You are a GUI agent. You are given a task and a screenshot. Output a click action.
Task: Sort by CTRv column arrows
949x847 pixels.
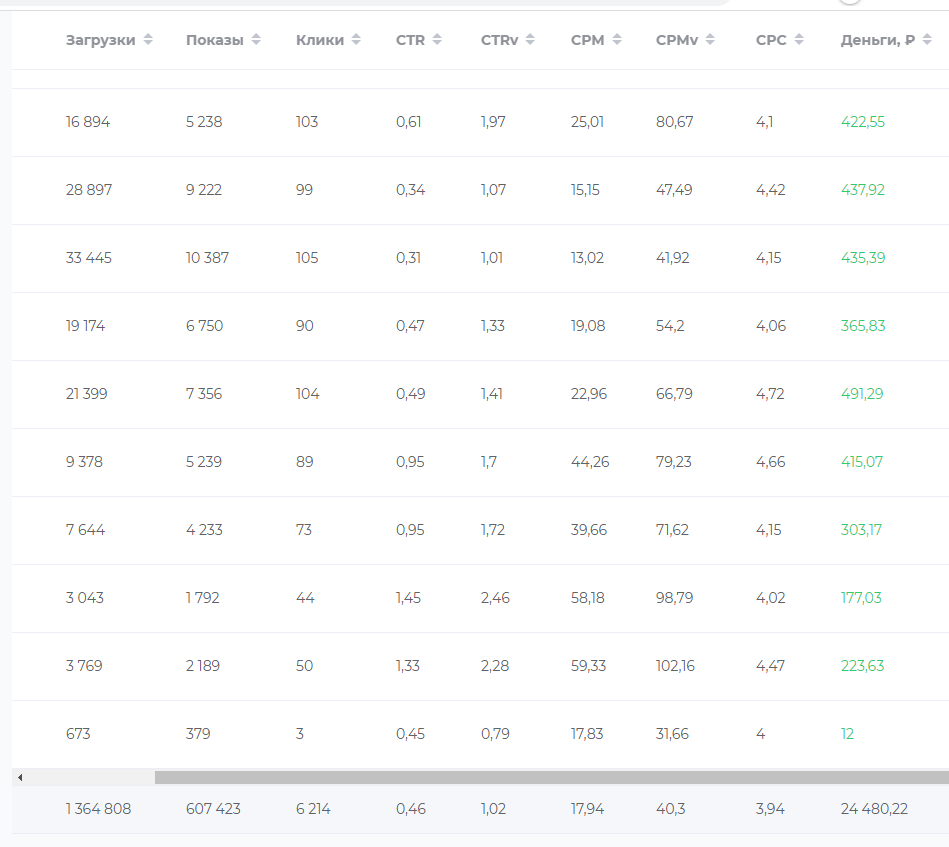[530, 40]
